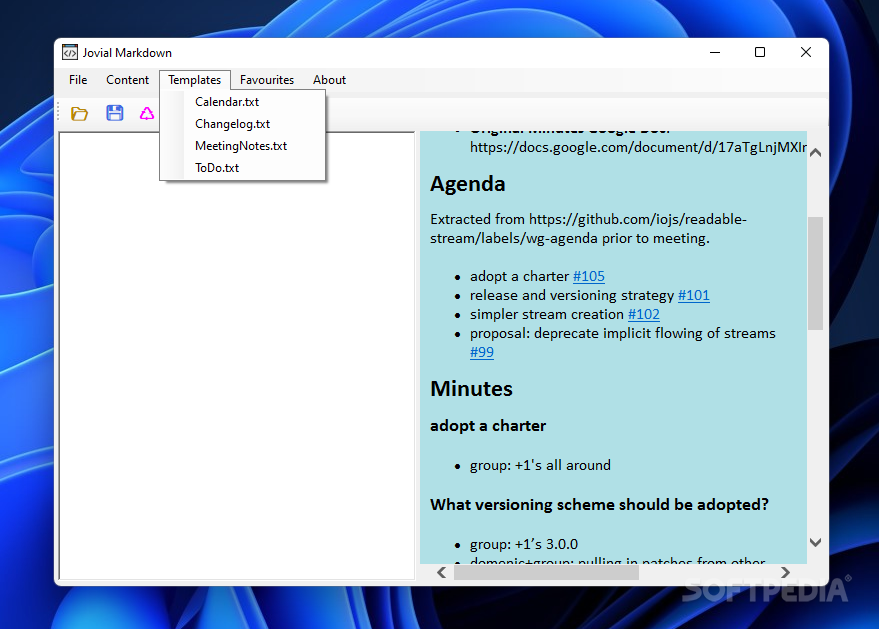
Task: Click the toolbar grip handle at left
Action: [58, 112]
